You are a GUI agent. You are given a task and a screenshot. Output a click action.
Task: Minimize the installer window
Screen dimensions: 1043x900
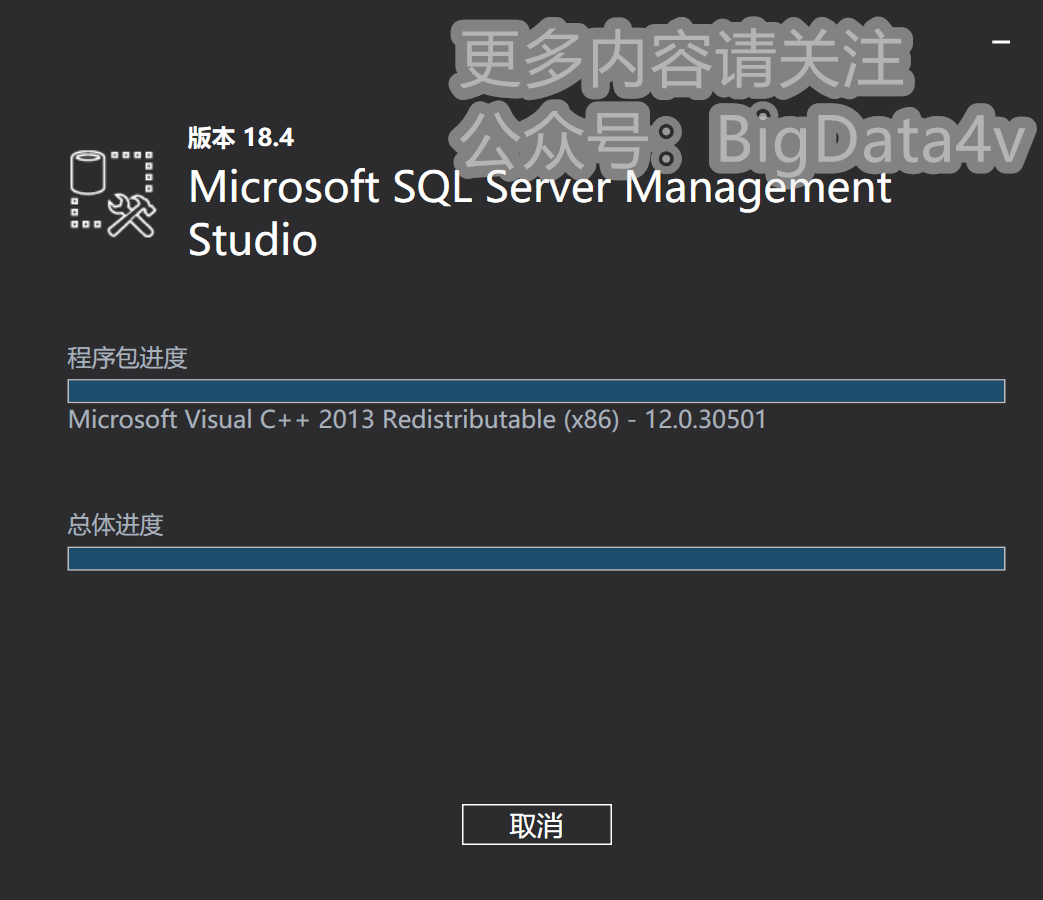tap(1001, 42)
